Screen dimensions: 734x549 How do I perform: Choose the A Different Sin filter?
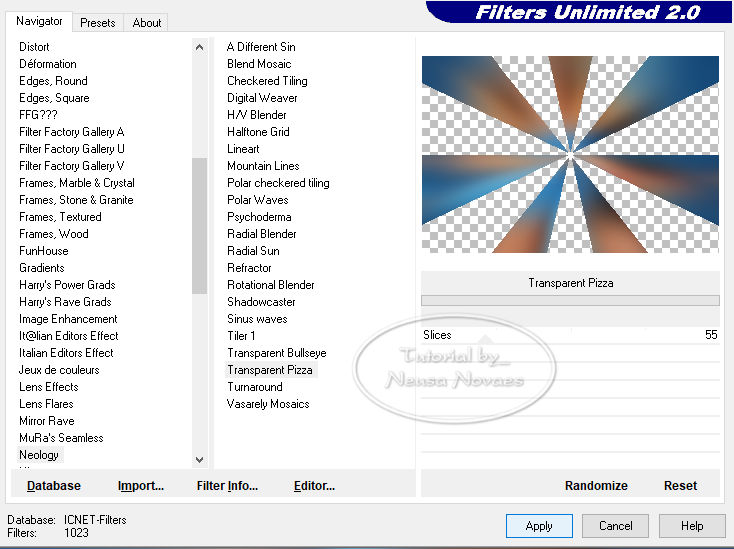coord(261,47)
